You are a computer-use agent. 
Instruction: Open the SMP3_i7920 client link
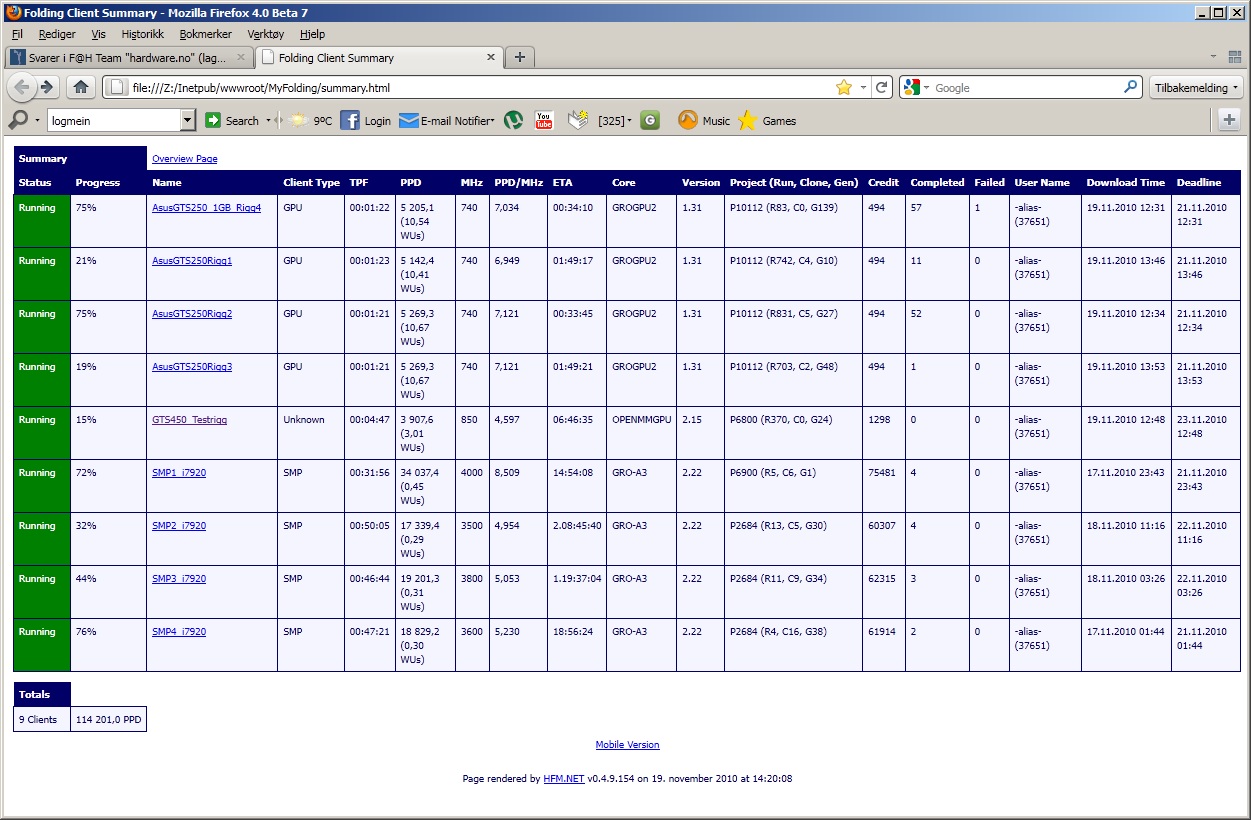(x=179, y=579)
